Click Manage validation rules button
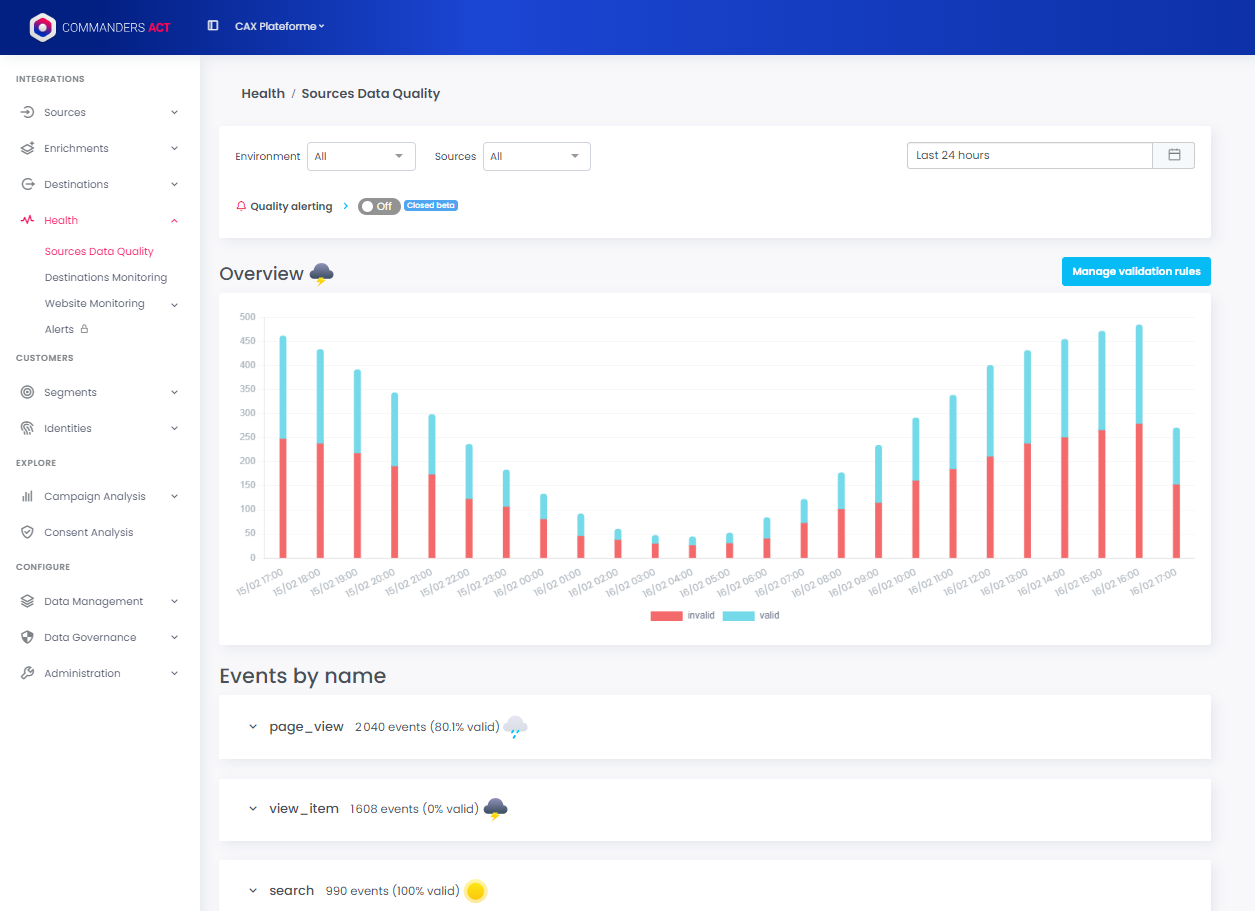This screenshot has width=1255, height=911. point(1136,271)
